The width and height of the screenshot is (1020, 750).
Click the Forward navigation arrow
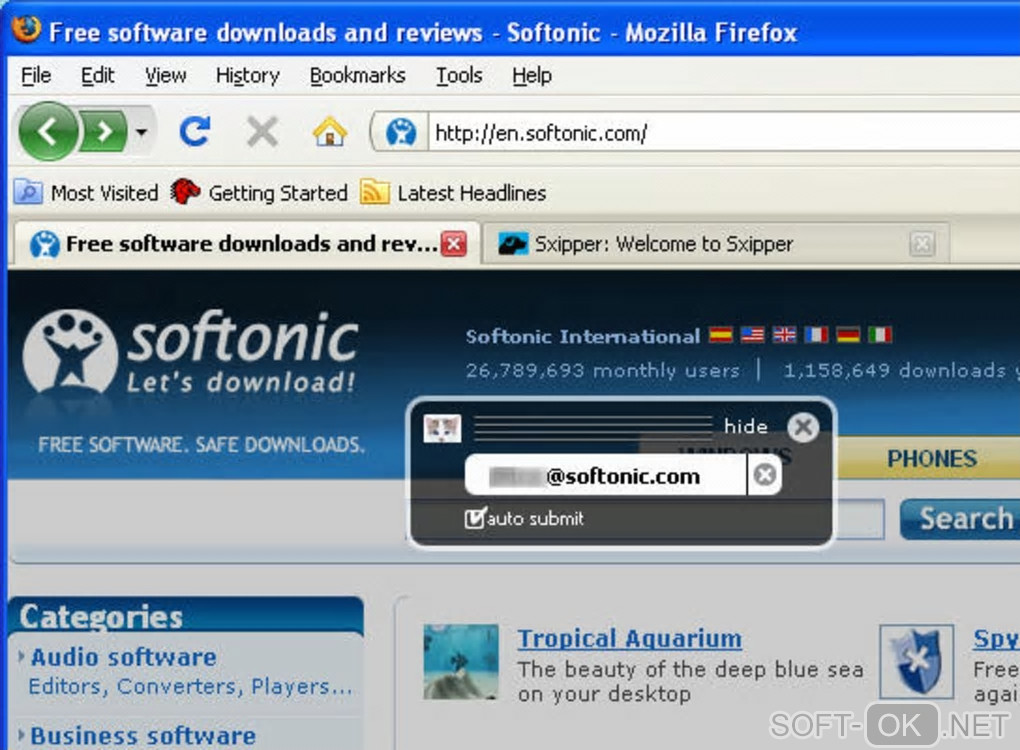(x=104, y=132)
